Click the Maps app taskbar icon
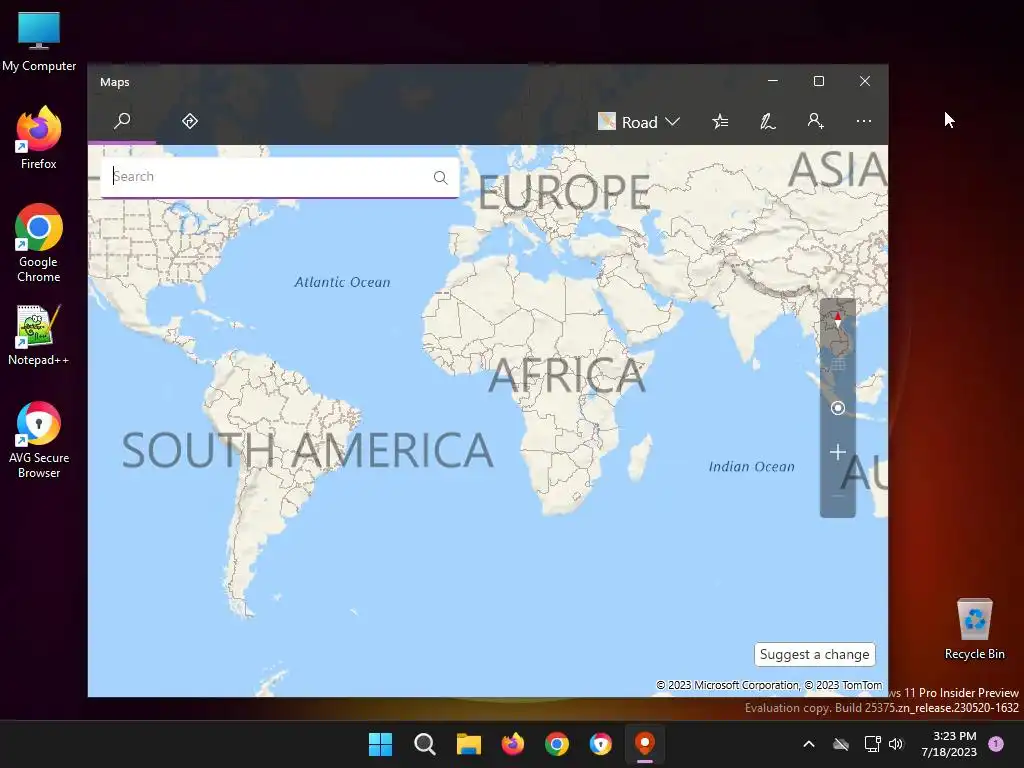The width and height of the screenshot is (1024, 768). click(x=645, y=744)
